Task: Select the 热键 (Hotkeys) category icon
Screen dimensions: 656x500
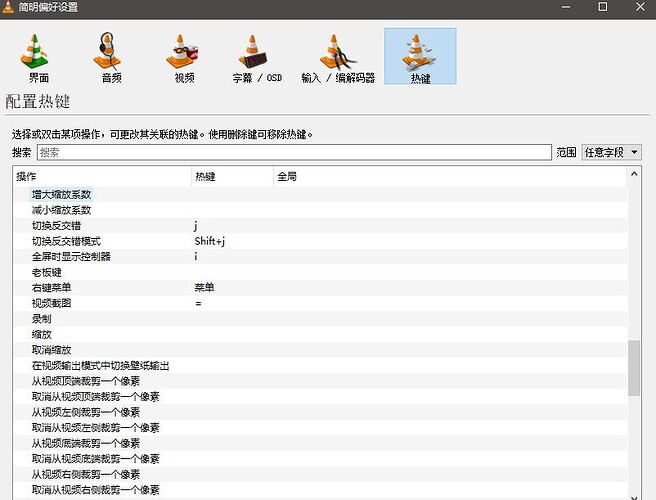Action: tap(420, 57)
